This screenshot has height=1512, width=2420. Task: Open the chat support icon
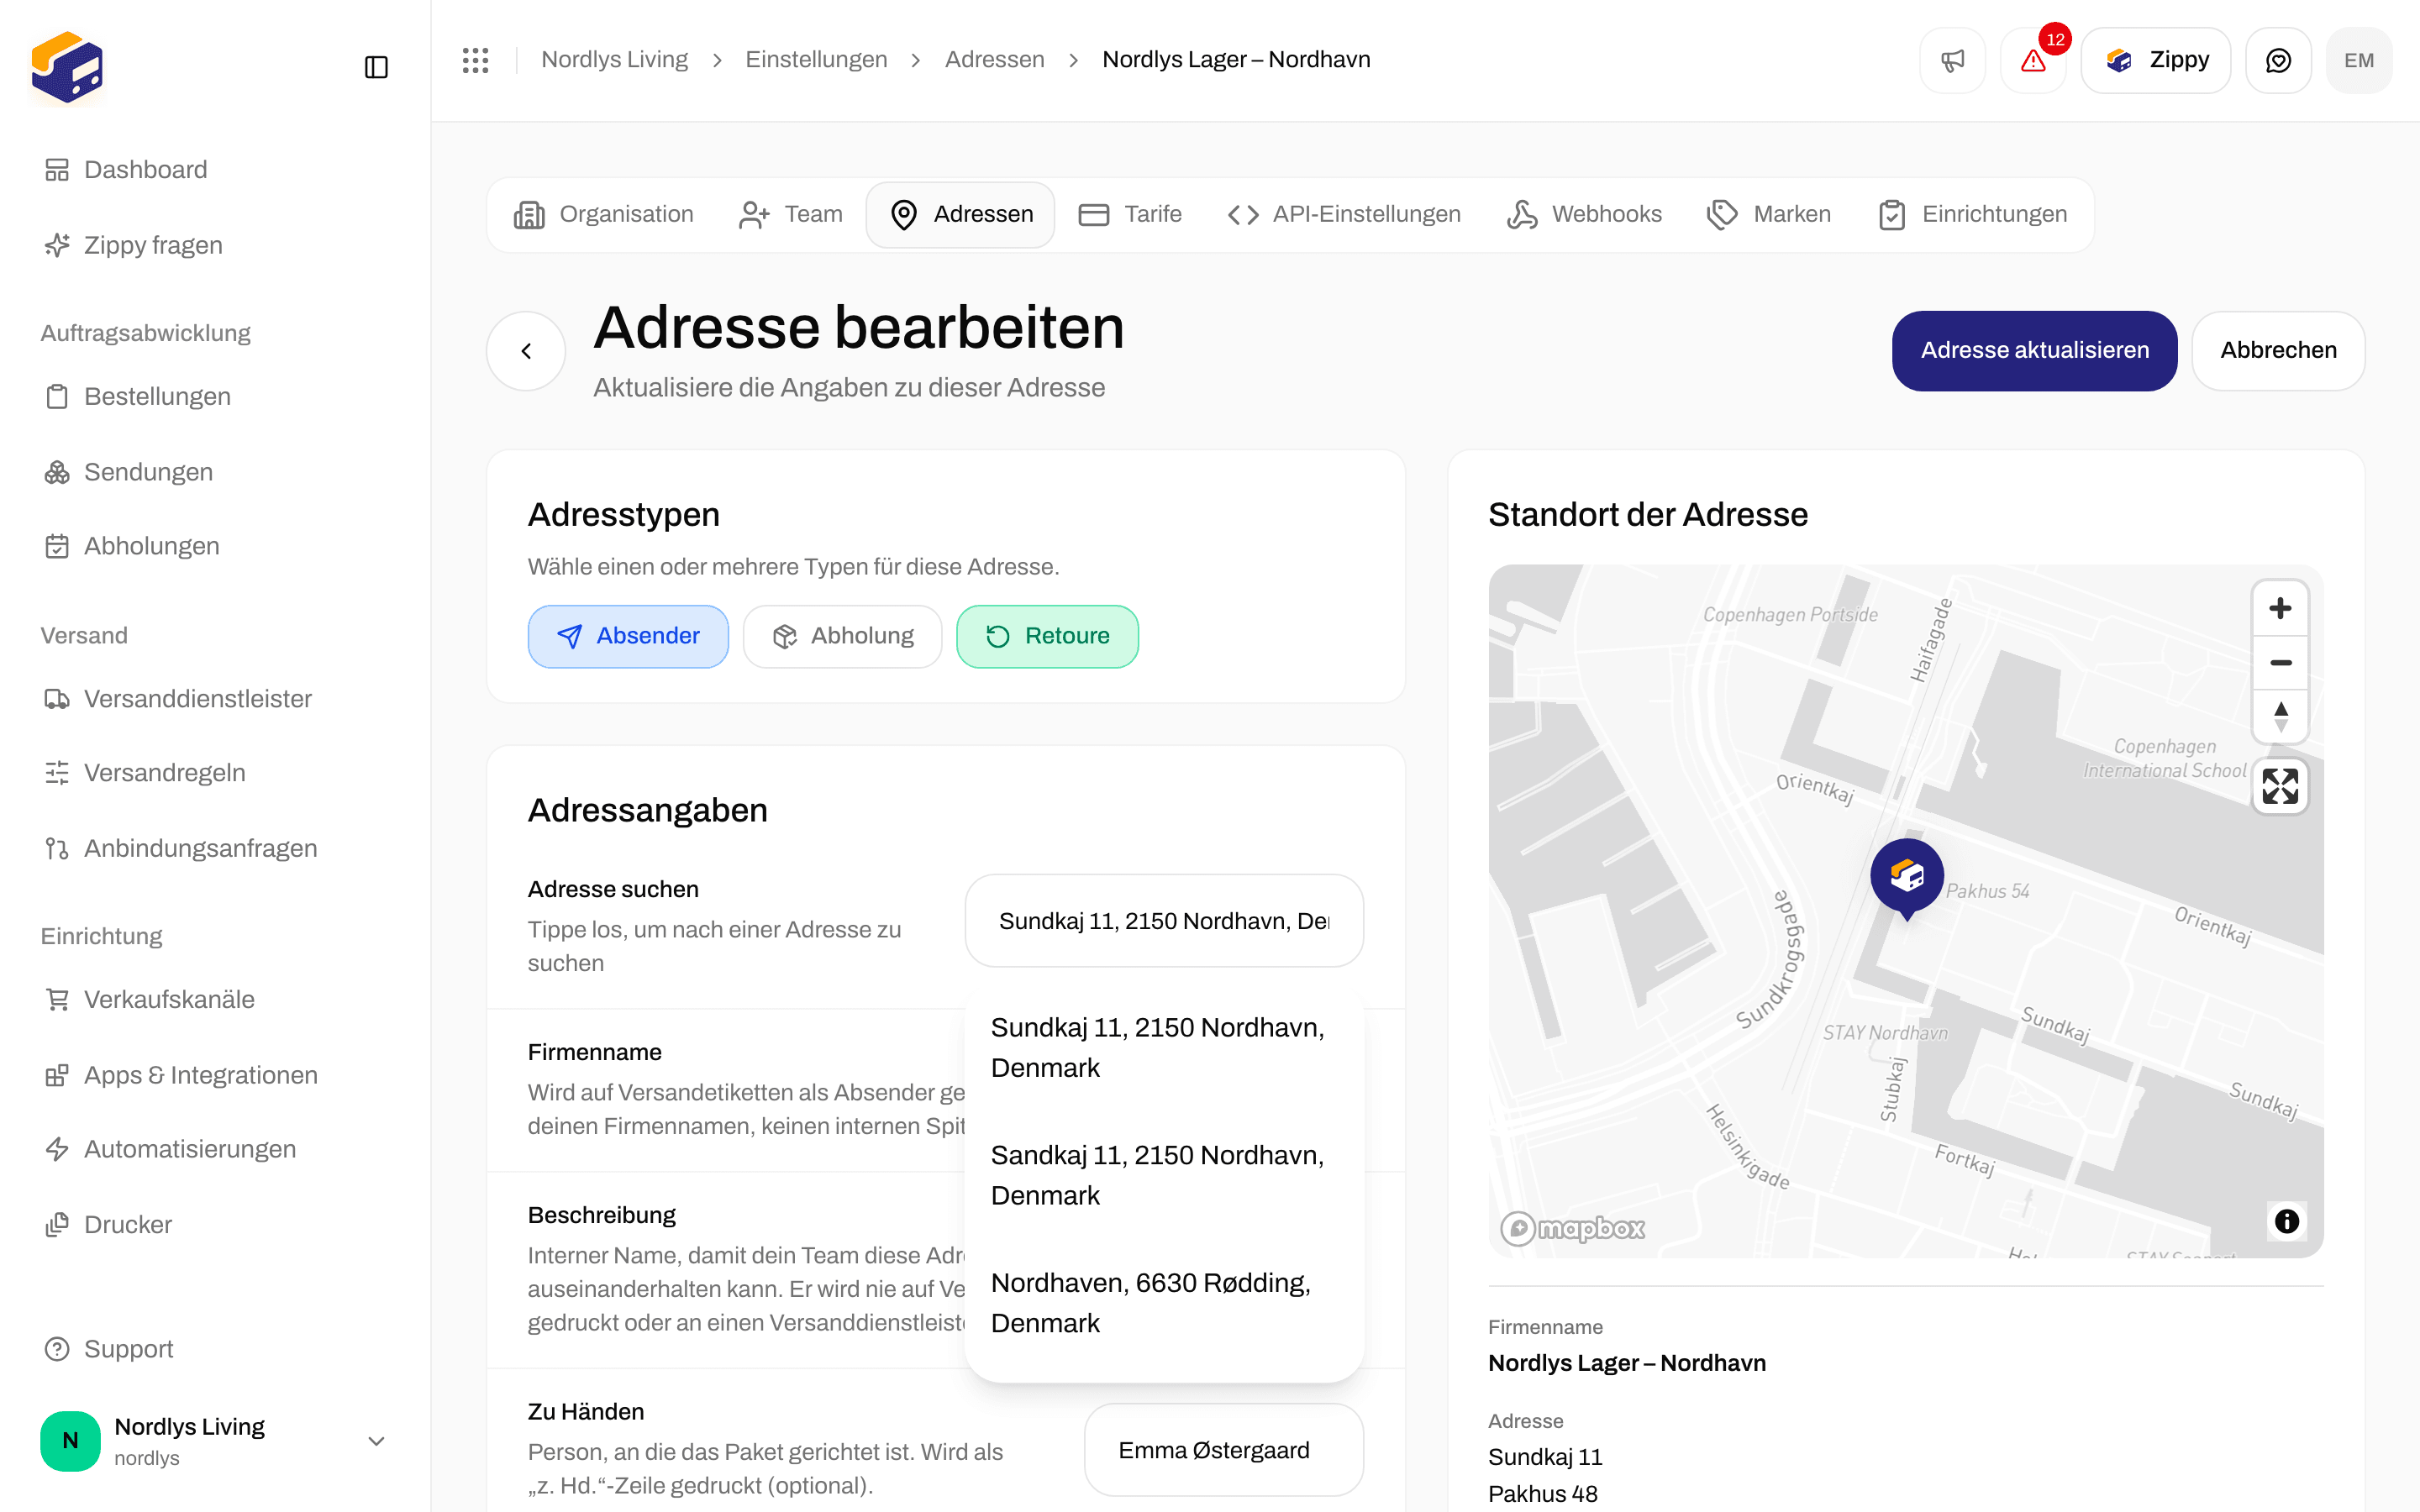[x=2278, y=60]
